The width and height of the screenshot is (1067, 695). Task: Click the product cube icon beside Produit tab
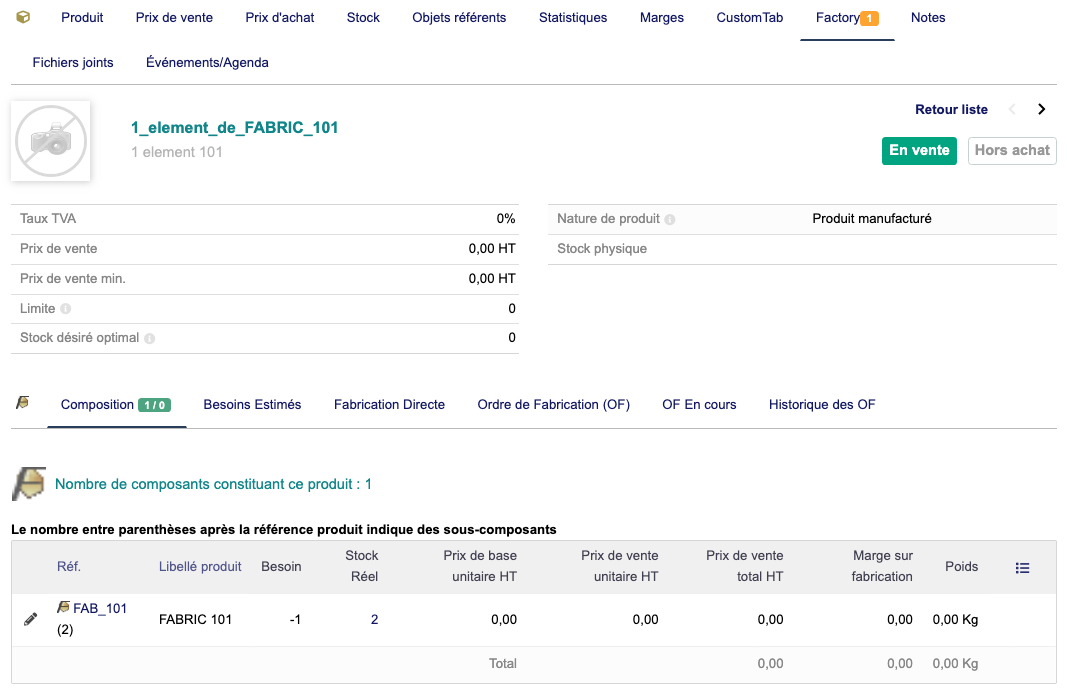(x=23, y=17)
